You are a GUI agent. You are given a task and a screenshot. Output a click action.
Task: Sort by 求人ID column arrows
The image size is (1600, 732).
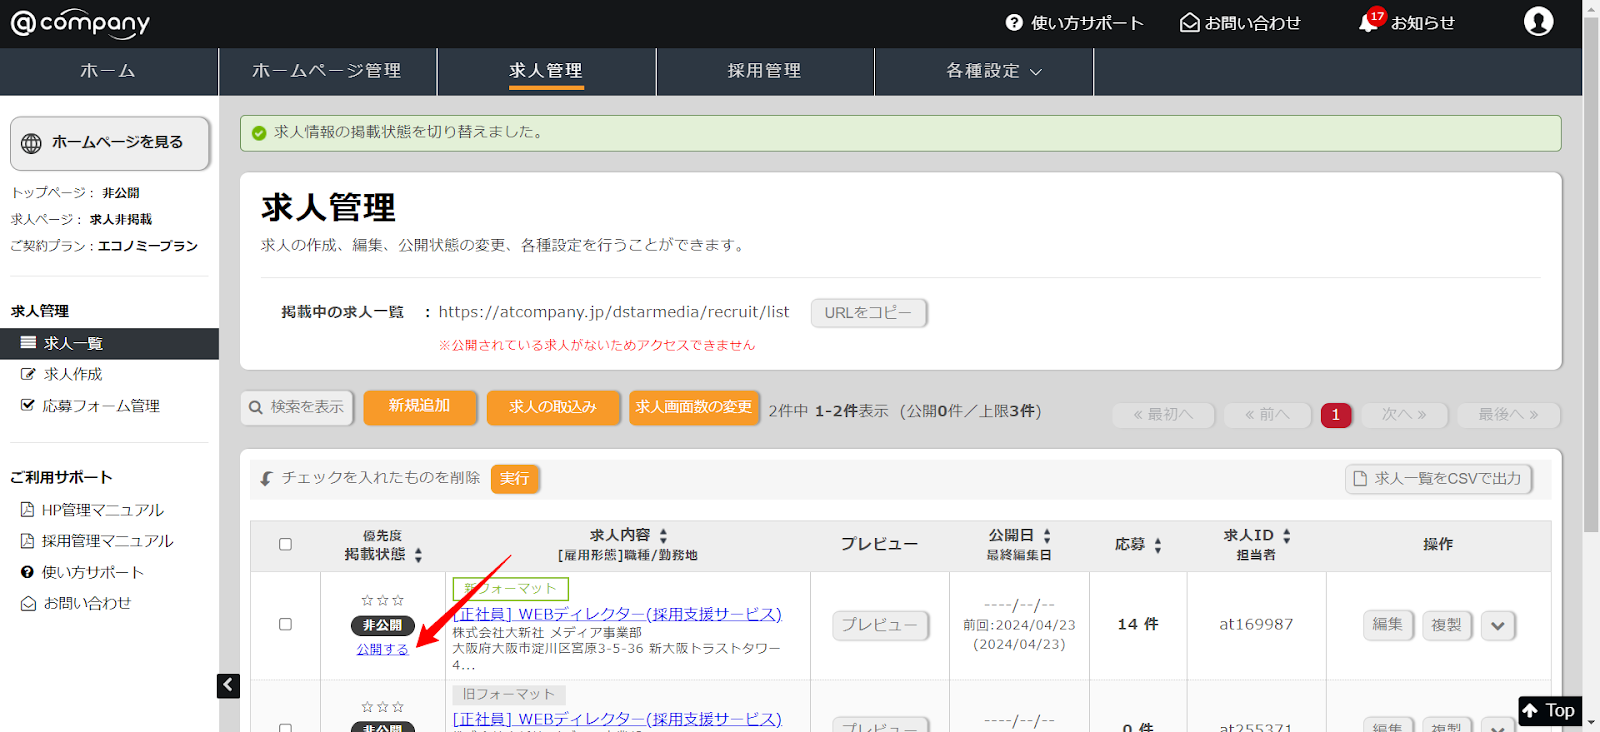1287,536
